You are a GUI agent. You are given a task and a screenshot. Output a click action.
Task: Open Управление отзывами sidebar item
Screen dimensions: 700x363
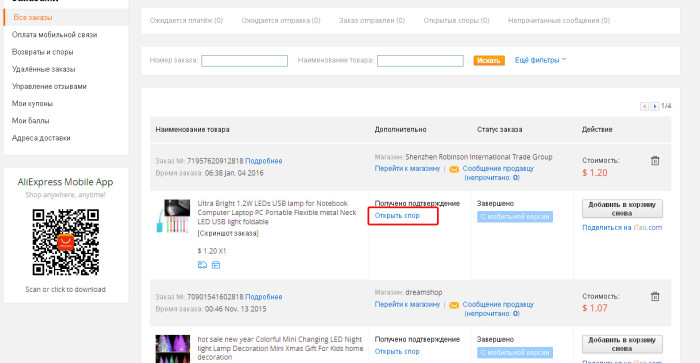point(49,87)
